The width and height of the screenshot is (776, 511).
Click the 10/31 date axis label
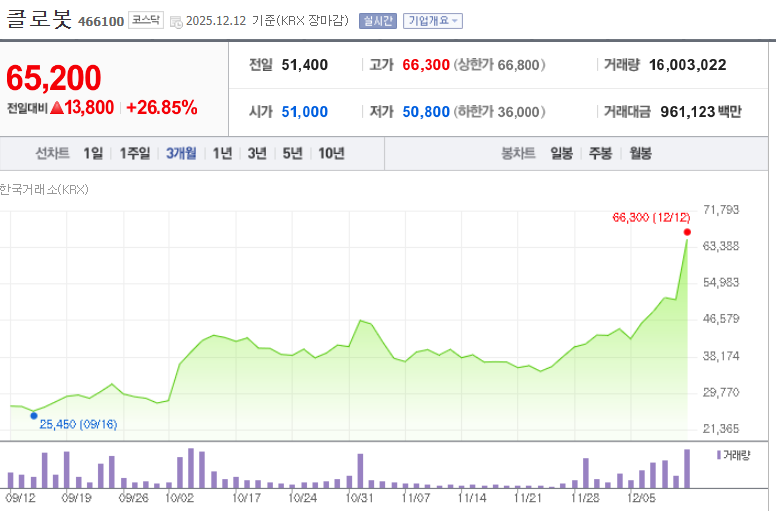(359, 498)
